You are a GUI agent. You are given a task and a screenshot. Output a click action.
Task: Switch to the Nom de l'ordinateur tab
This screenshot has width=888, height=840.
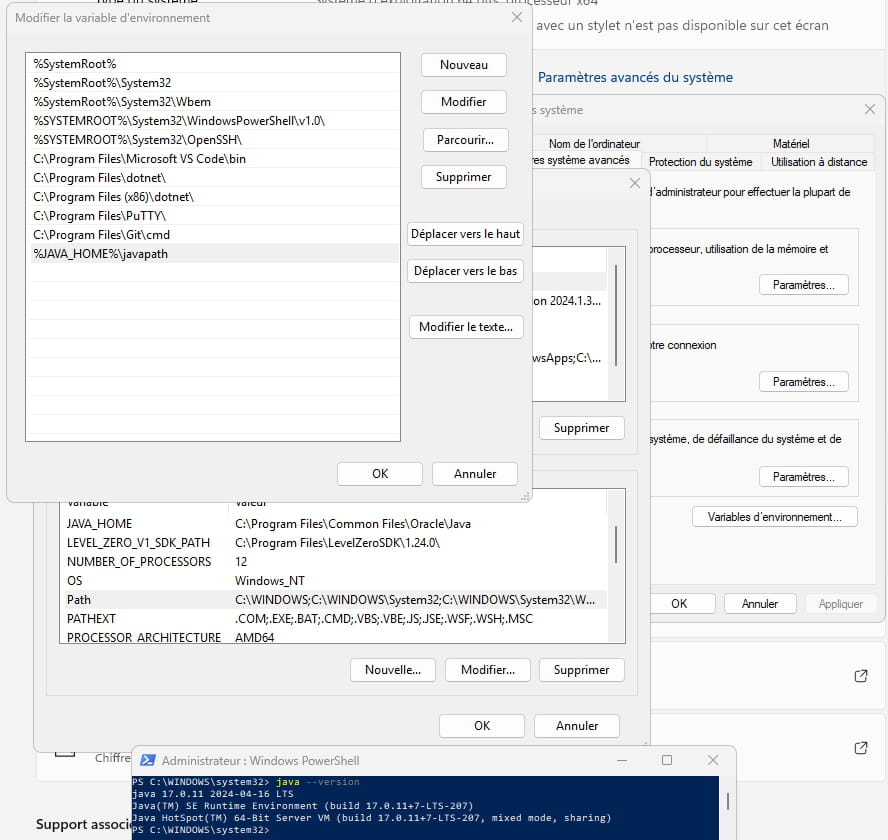[594, 144]
